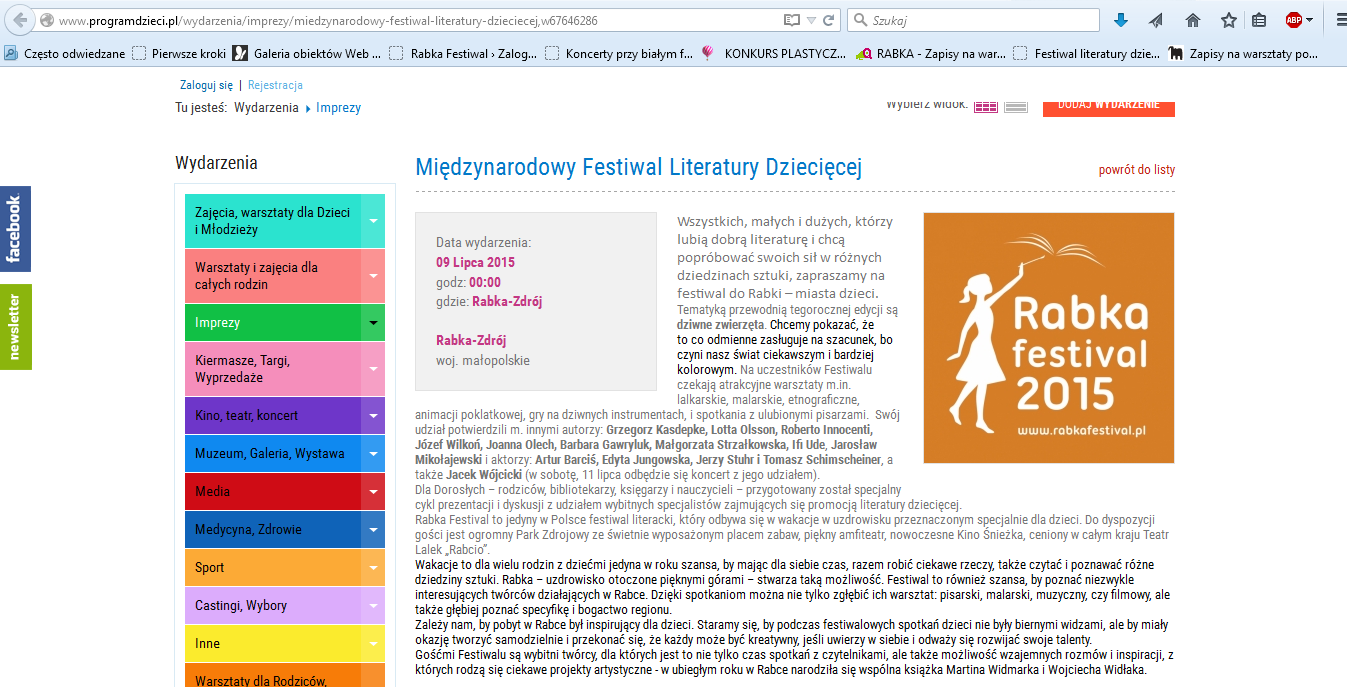Select the red Media category
The height and width of the screenshot is (687, 1347).
pyautogui.click(x=273, y=491)
